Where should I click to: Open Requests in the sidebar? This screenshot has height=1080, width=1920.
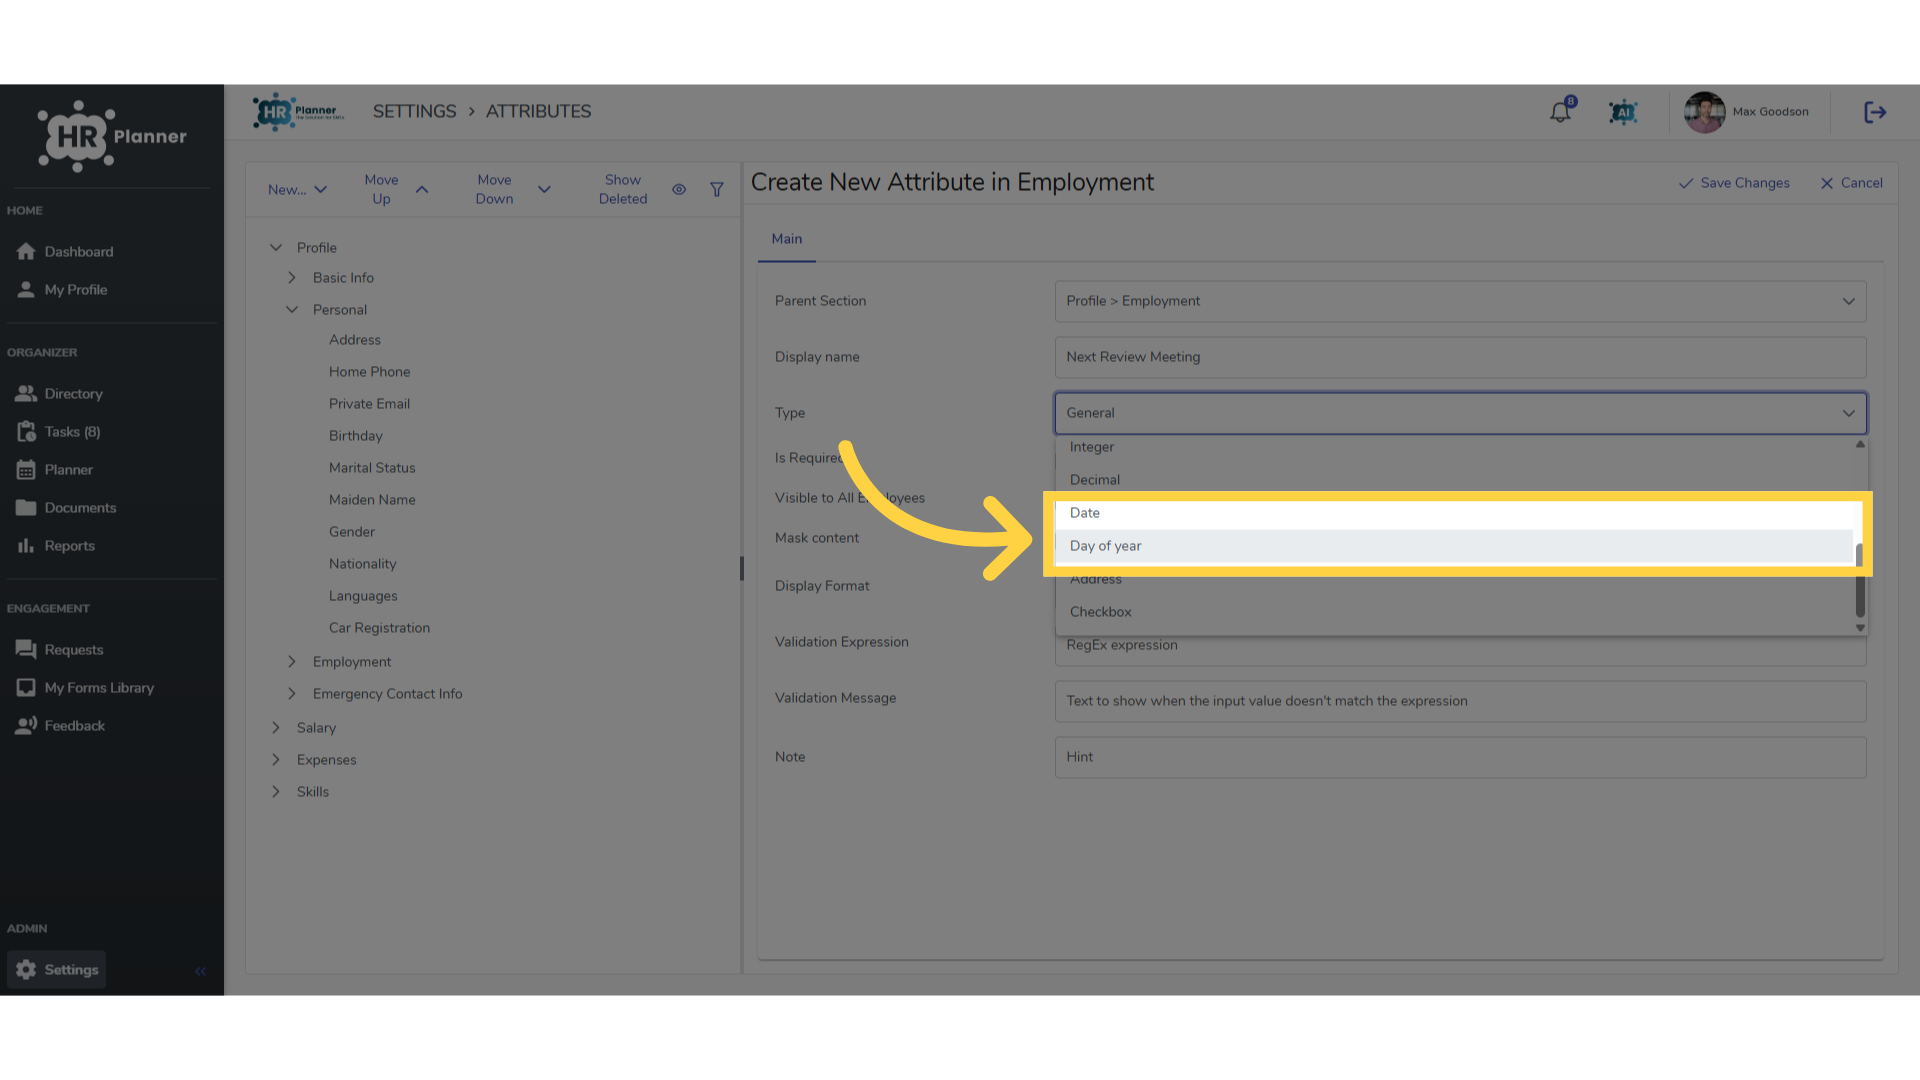click(60, 650)
